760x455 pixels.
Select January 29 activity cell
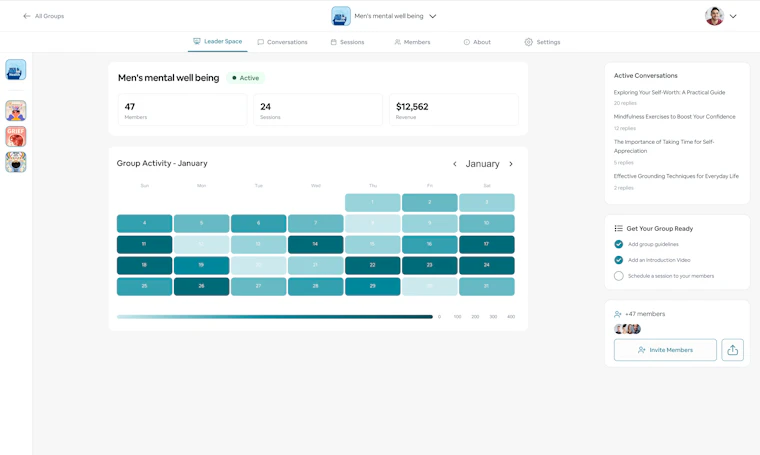pyautogui.click(x=372, y=286)
